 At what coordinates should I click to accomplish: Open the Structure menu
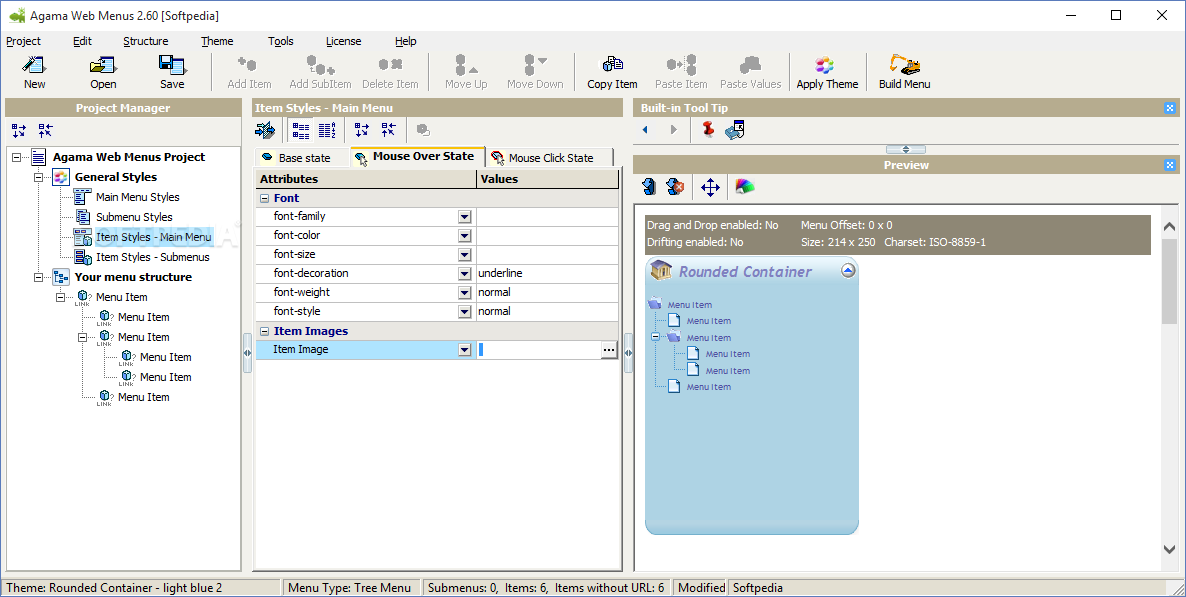click(145, 41)
